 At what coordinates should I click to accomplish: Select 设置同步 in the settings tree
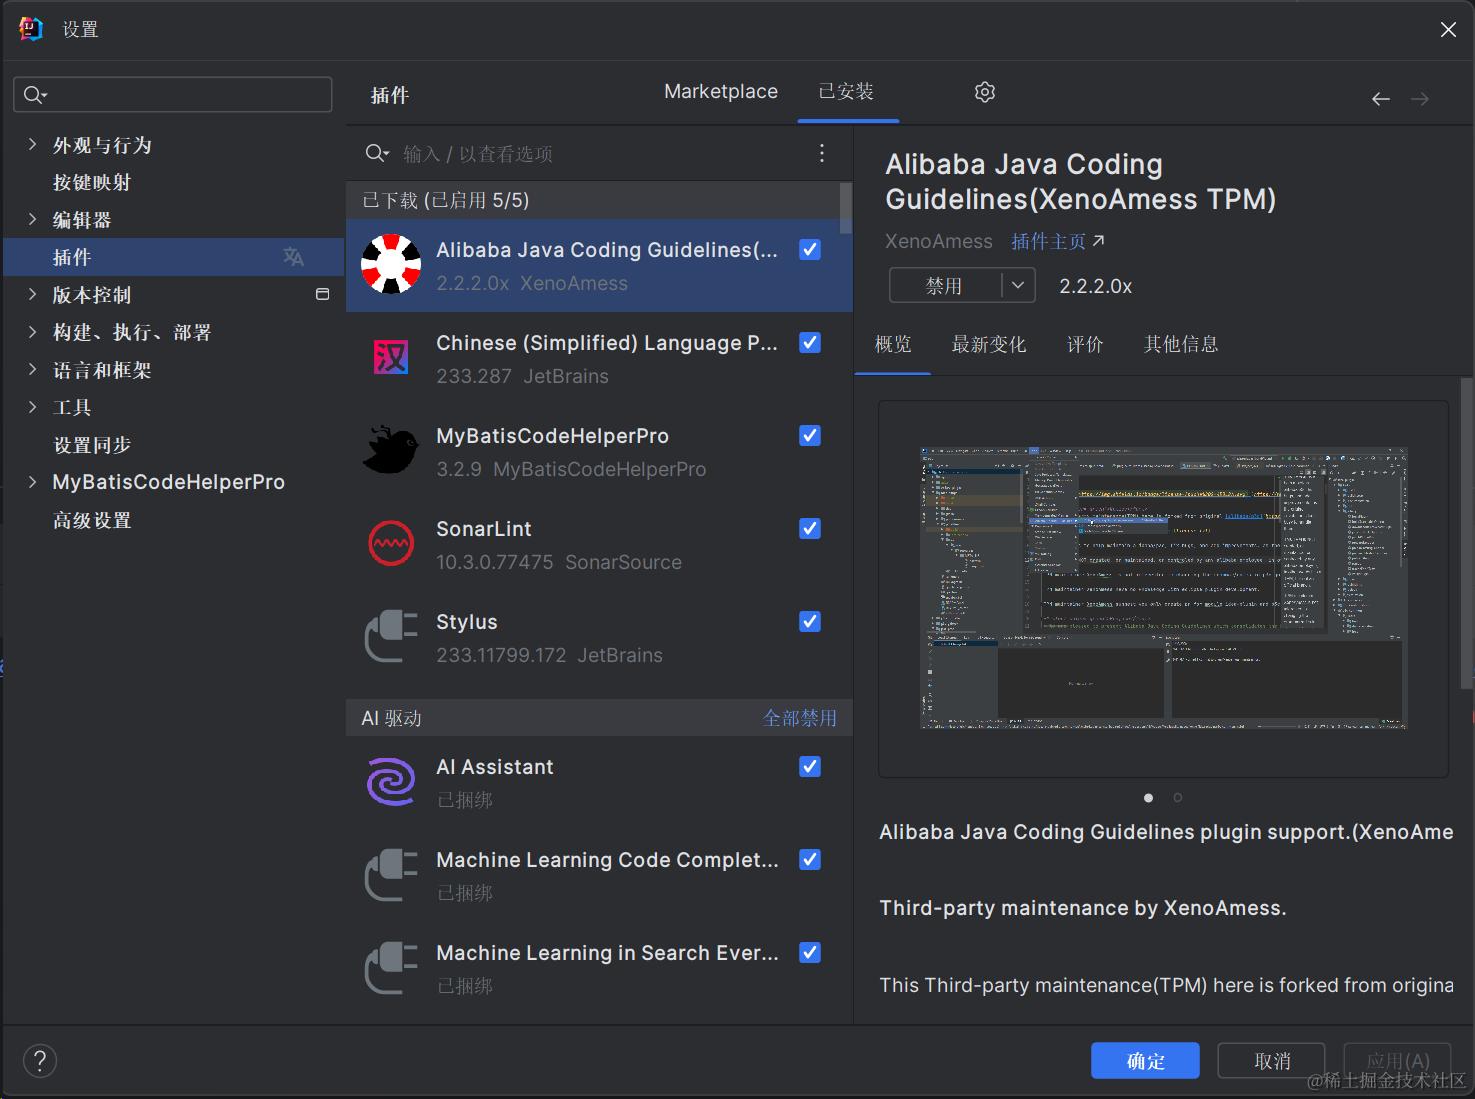pos(92,444)
